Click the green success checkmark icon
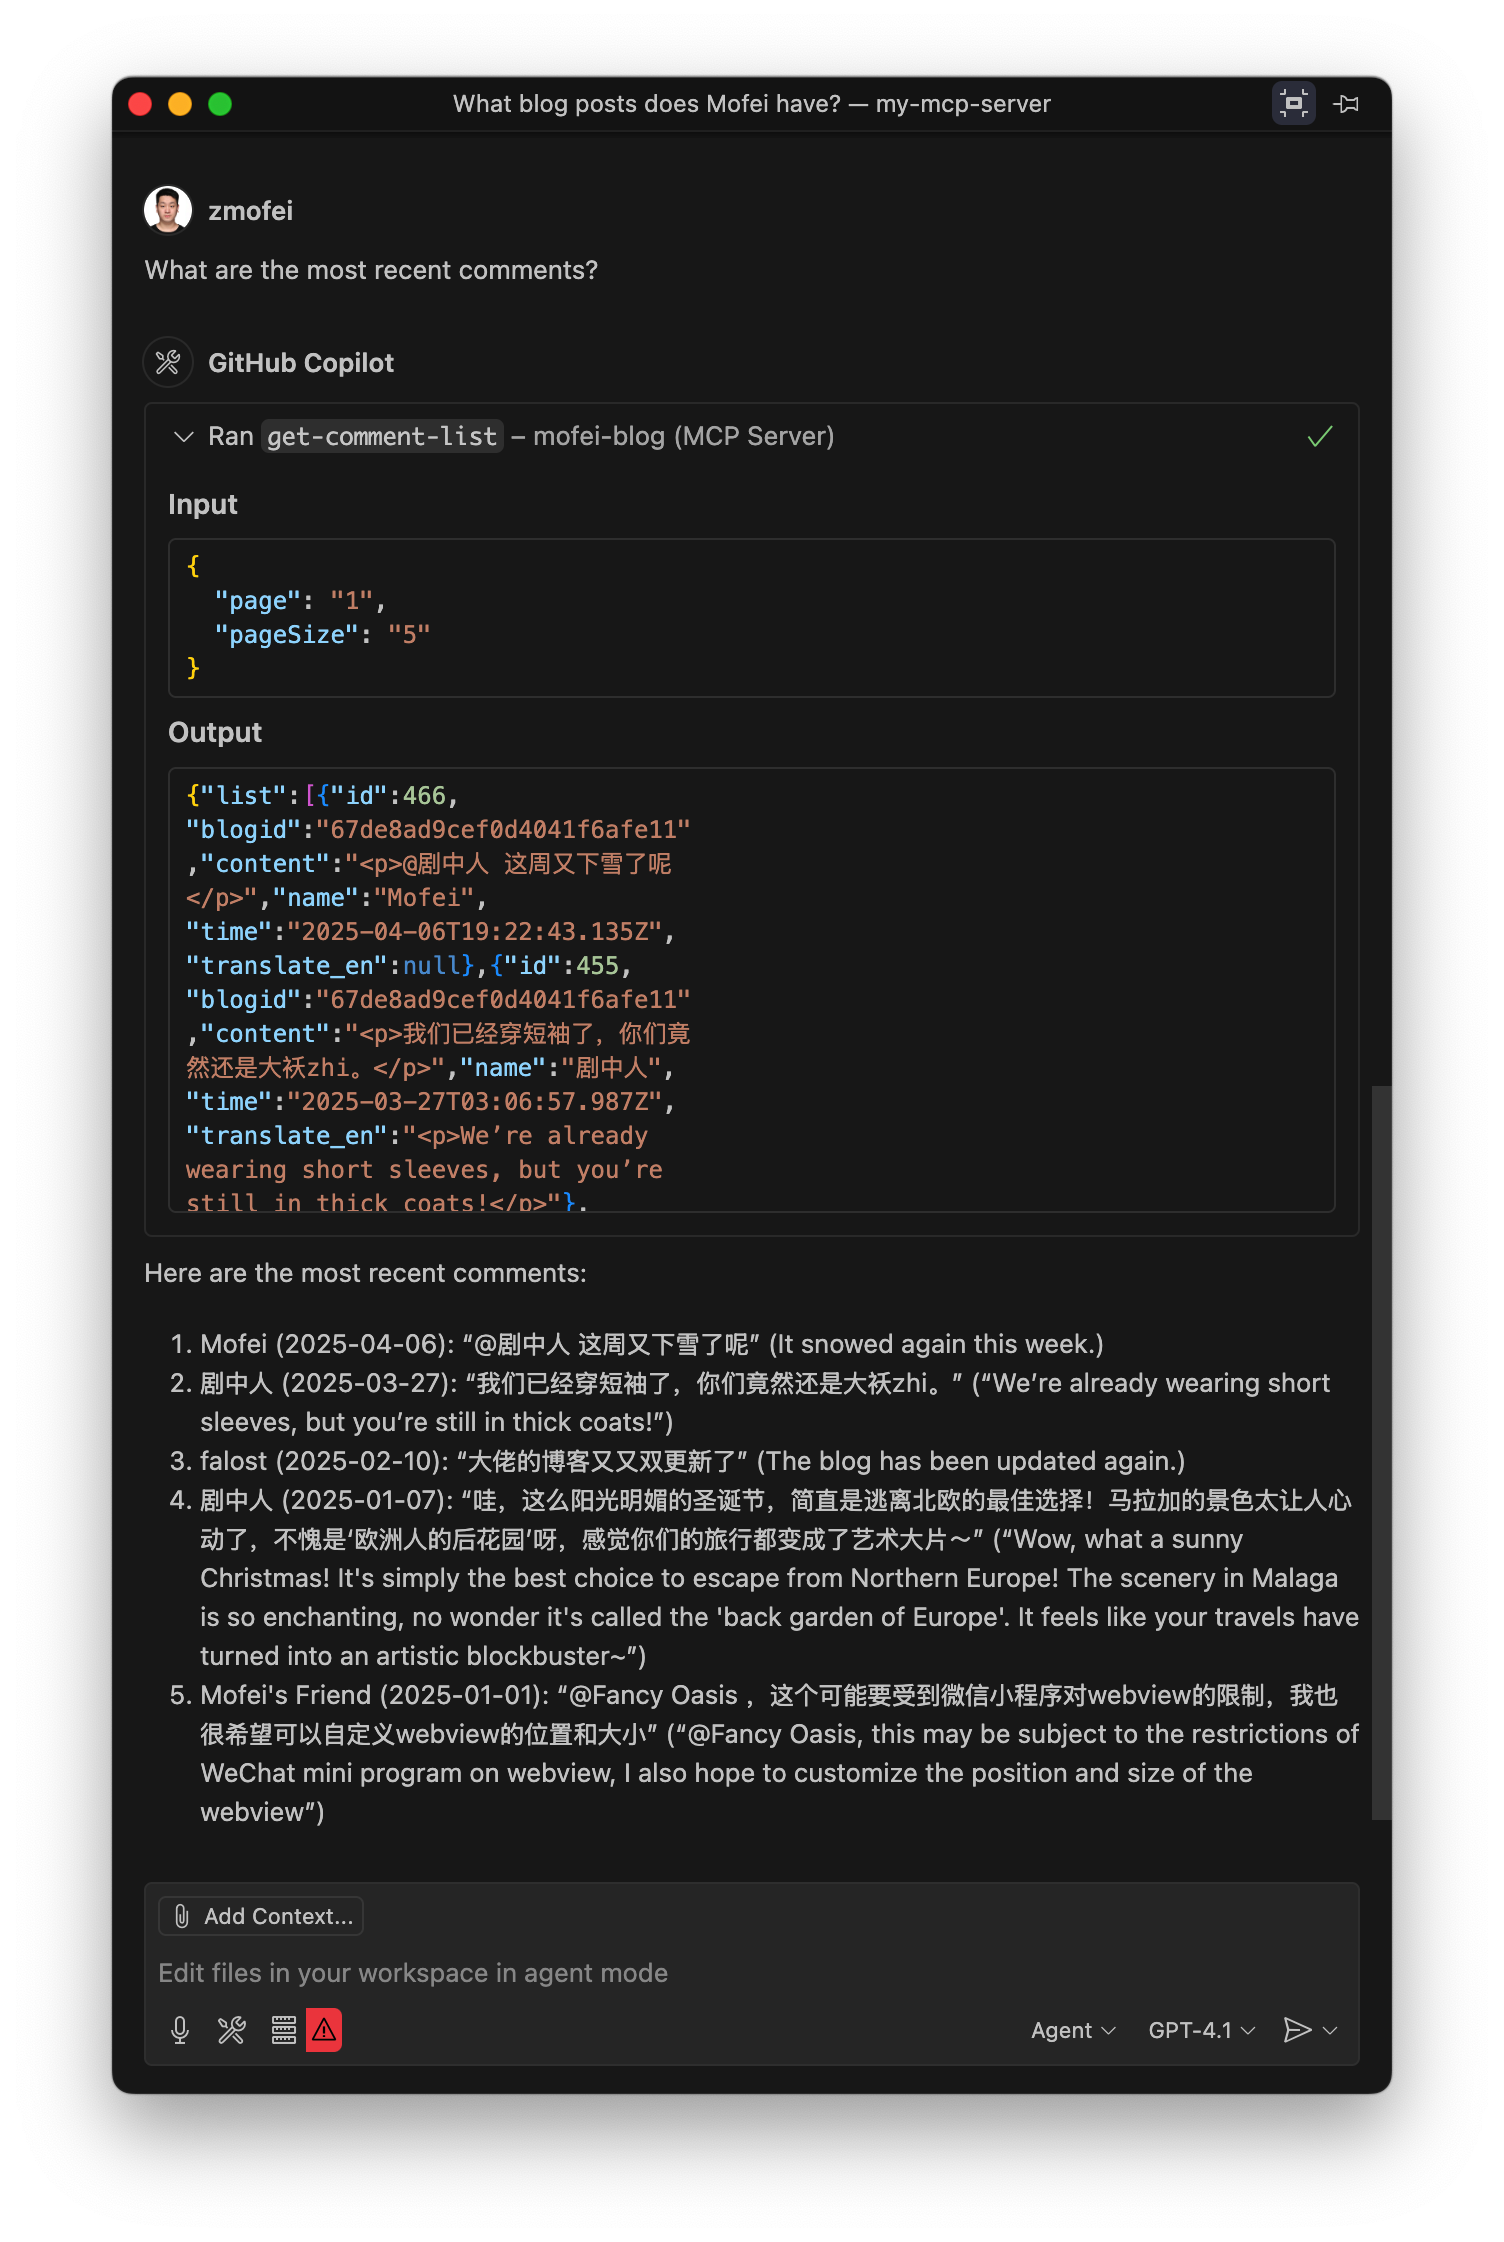The image size is (1504, 2242). [x=1320, y=436]
